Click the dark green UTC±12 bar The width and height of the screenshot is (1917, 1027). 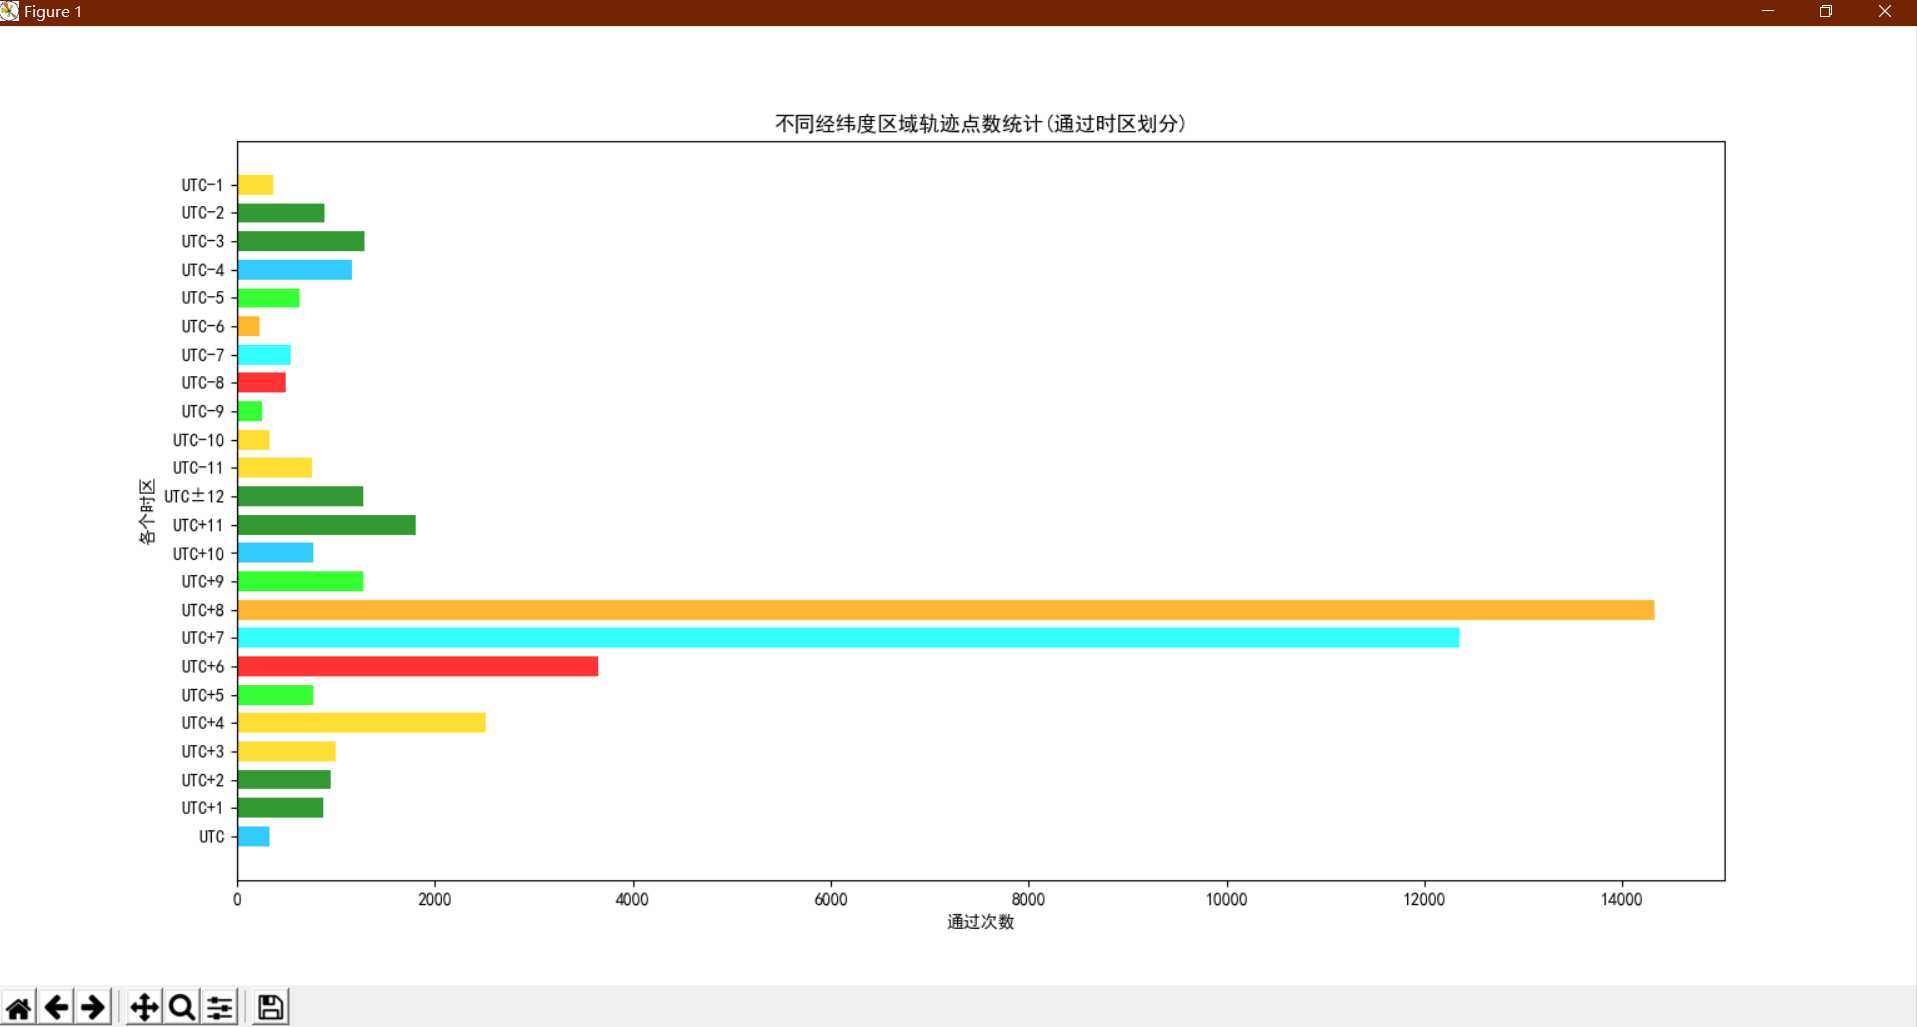(x=301, y=496)
